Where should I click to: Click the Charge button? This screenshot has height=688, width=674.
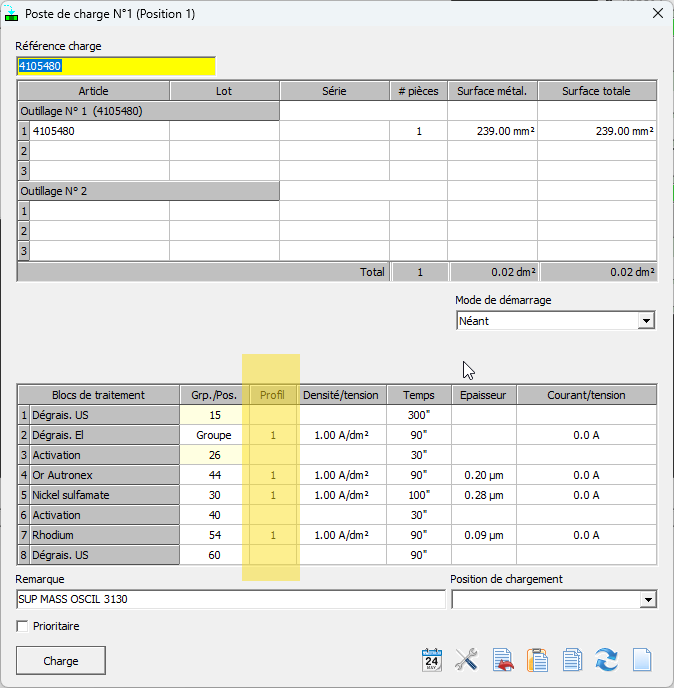coord(61,660)
